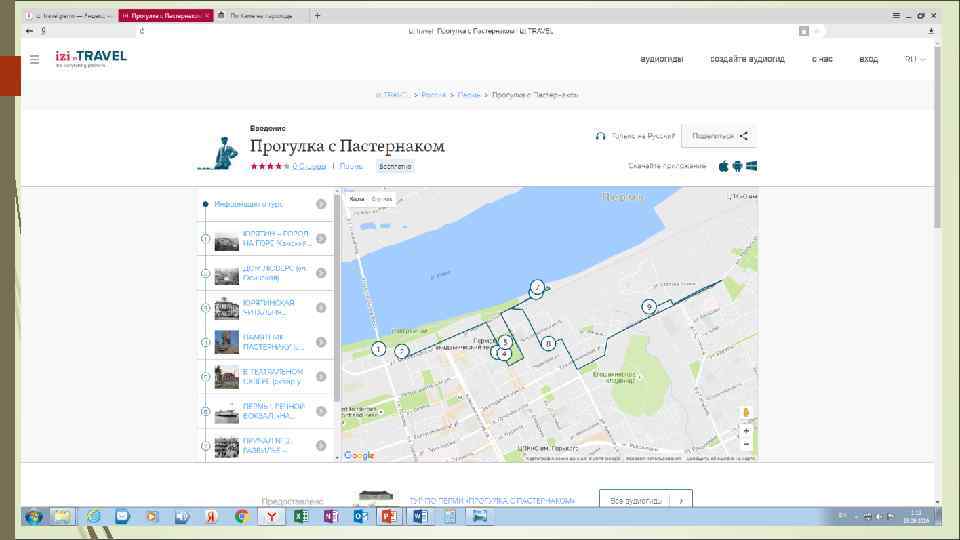Viewport: 960px width, 540px height.
Task: Click the downloads arrow in browser toolbar
Action: click(931, 31)
